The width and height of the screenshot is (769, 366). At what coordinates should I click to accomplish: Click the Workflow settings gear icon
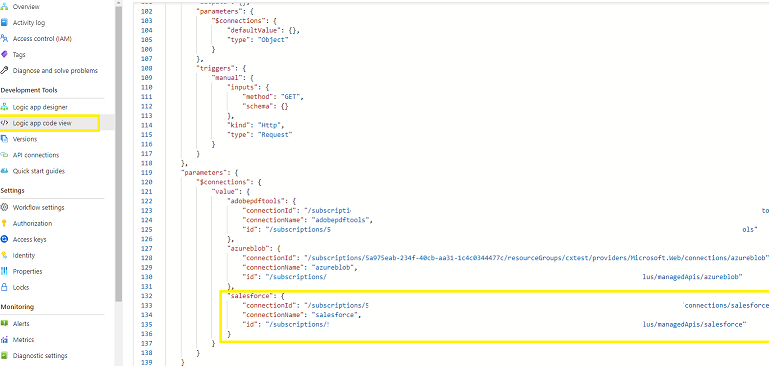4,208
